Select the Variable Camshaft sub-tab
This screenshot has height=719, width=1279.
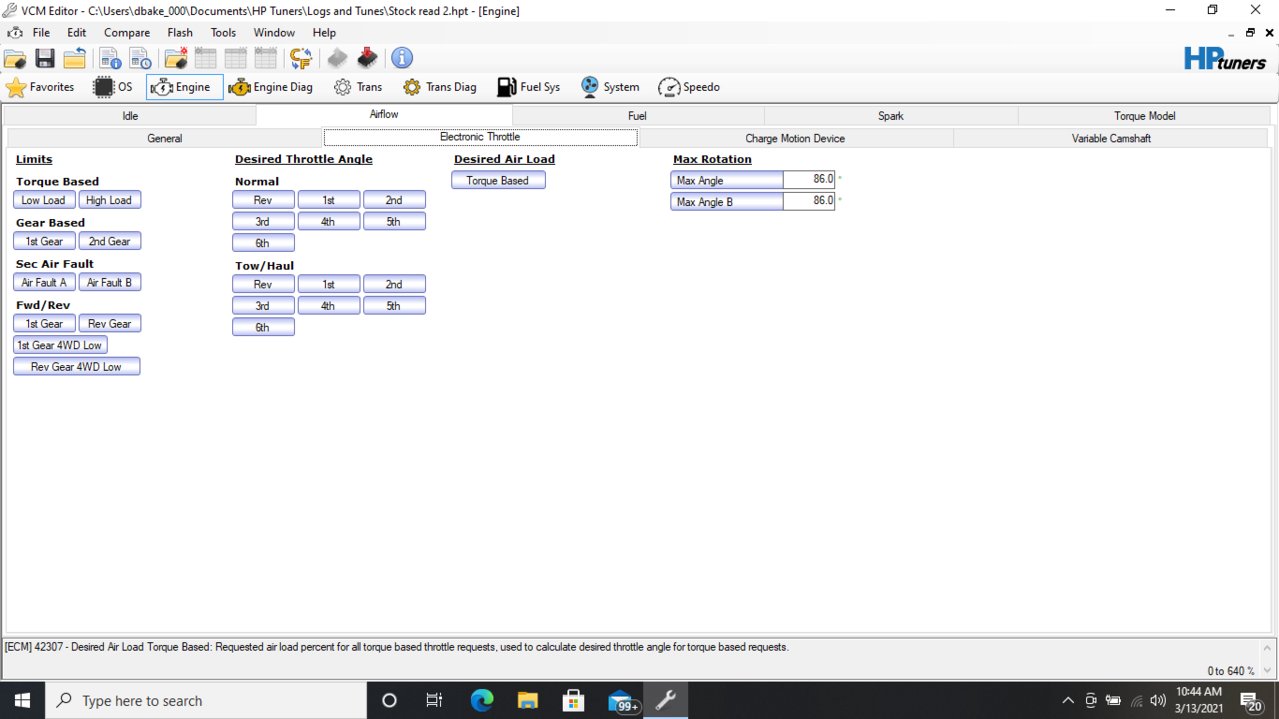pos(1111,138)
